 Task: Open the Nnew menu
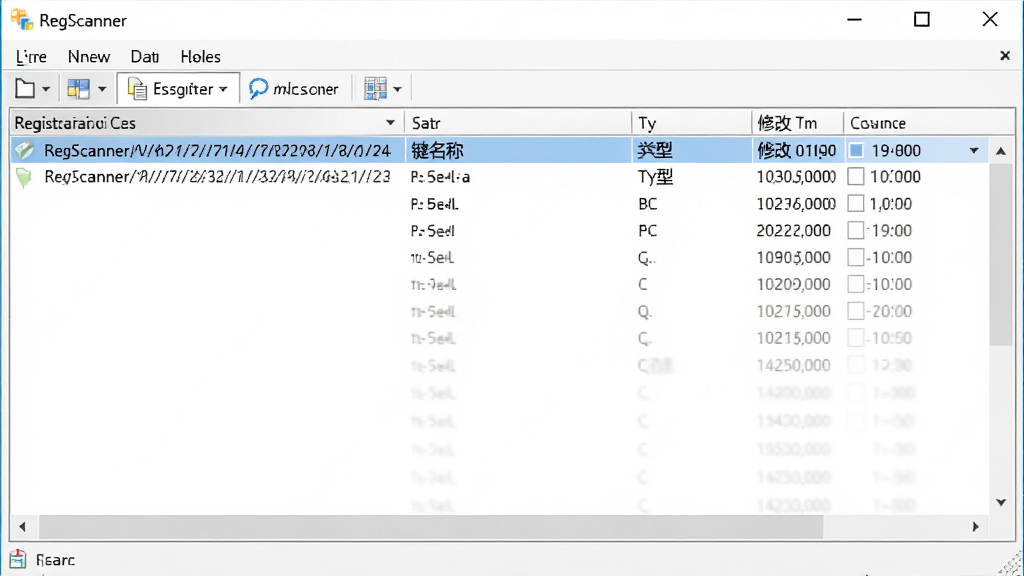pos(89,57)
